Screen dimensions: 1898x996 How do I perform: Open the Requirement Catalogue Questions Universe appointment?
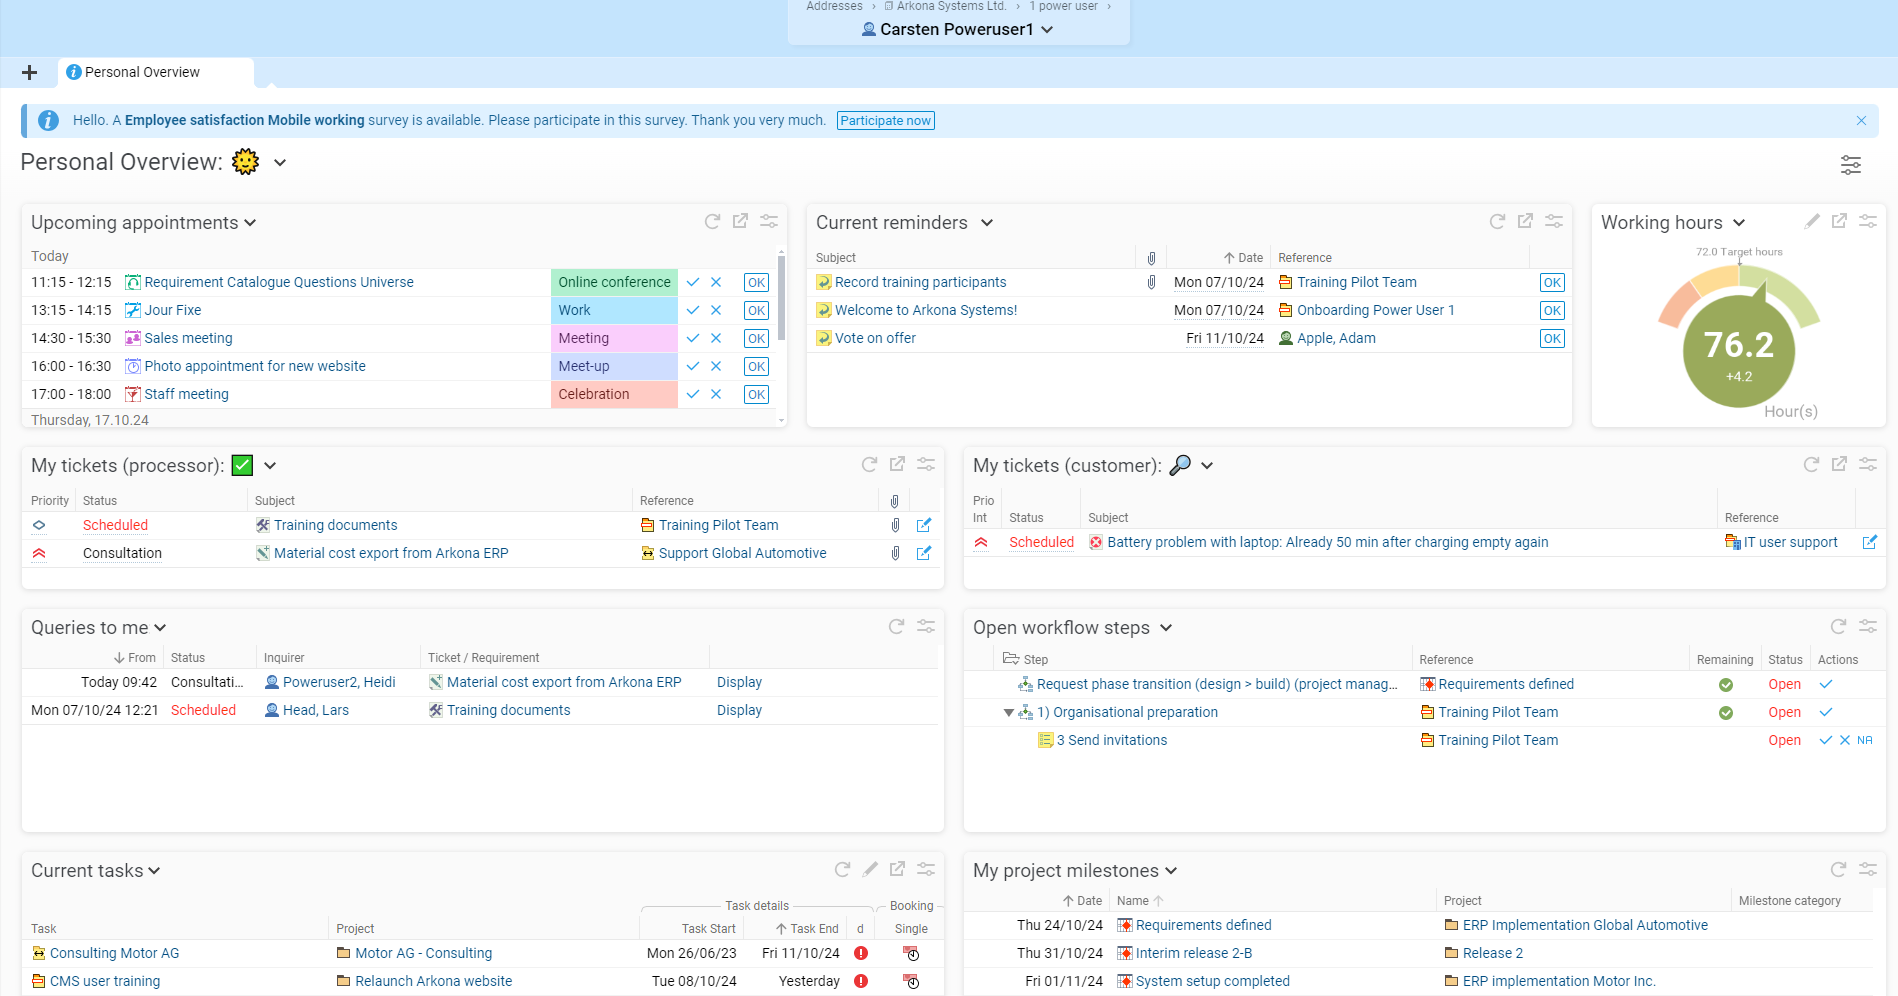(x=279, y=282)
